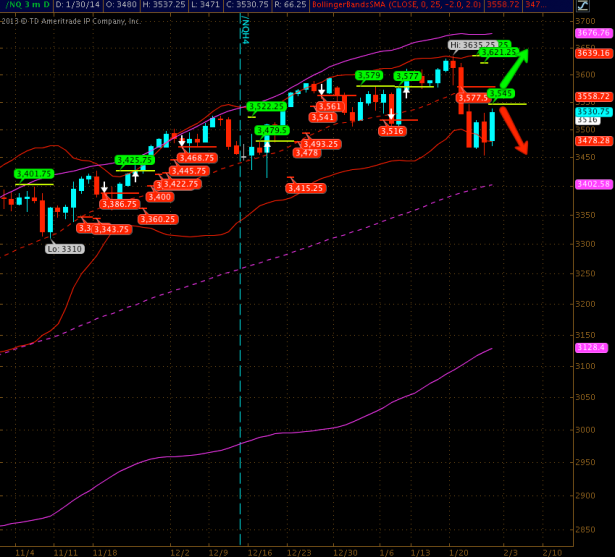This screenshot has width=615, height=557.
Task: Click the cyan 3530.75 last price tag
Action: point(593,112)
